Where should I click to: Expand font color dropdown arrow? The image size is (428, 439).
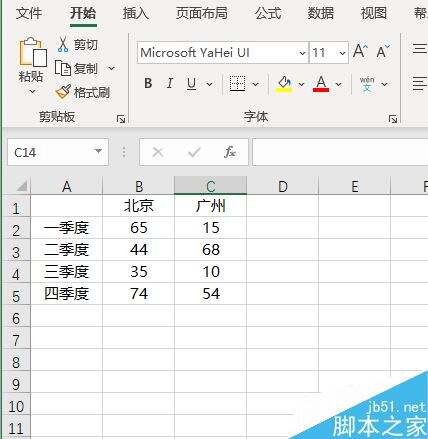coord(338,84)
